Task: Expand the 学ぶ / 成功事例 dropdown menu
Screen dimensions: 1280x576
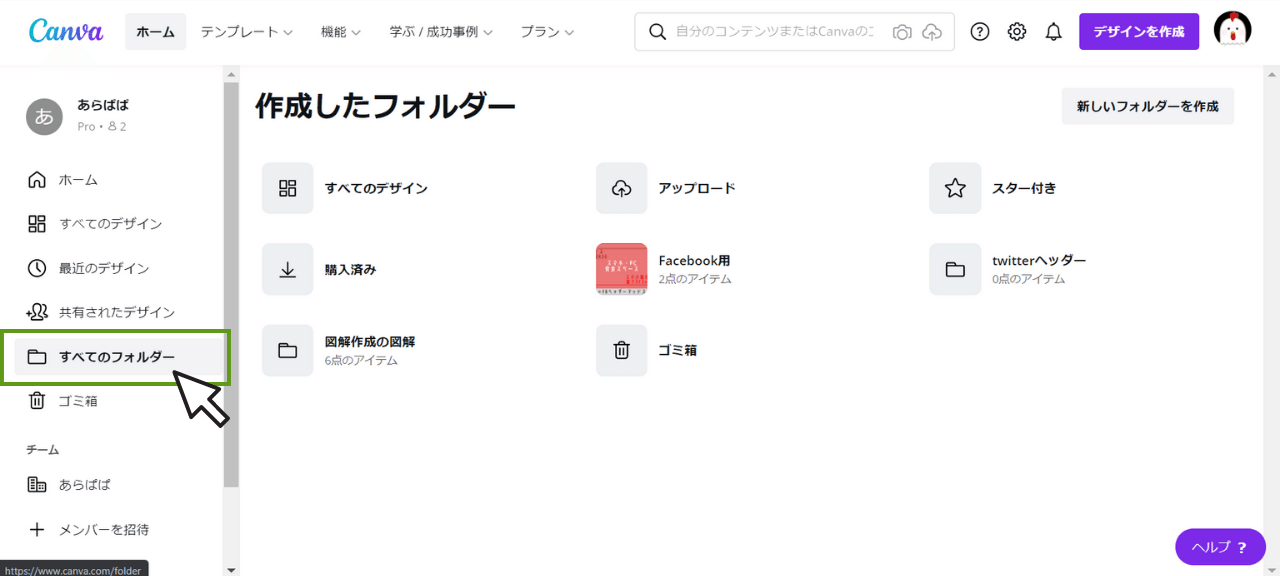Action: [441, 32]
